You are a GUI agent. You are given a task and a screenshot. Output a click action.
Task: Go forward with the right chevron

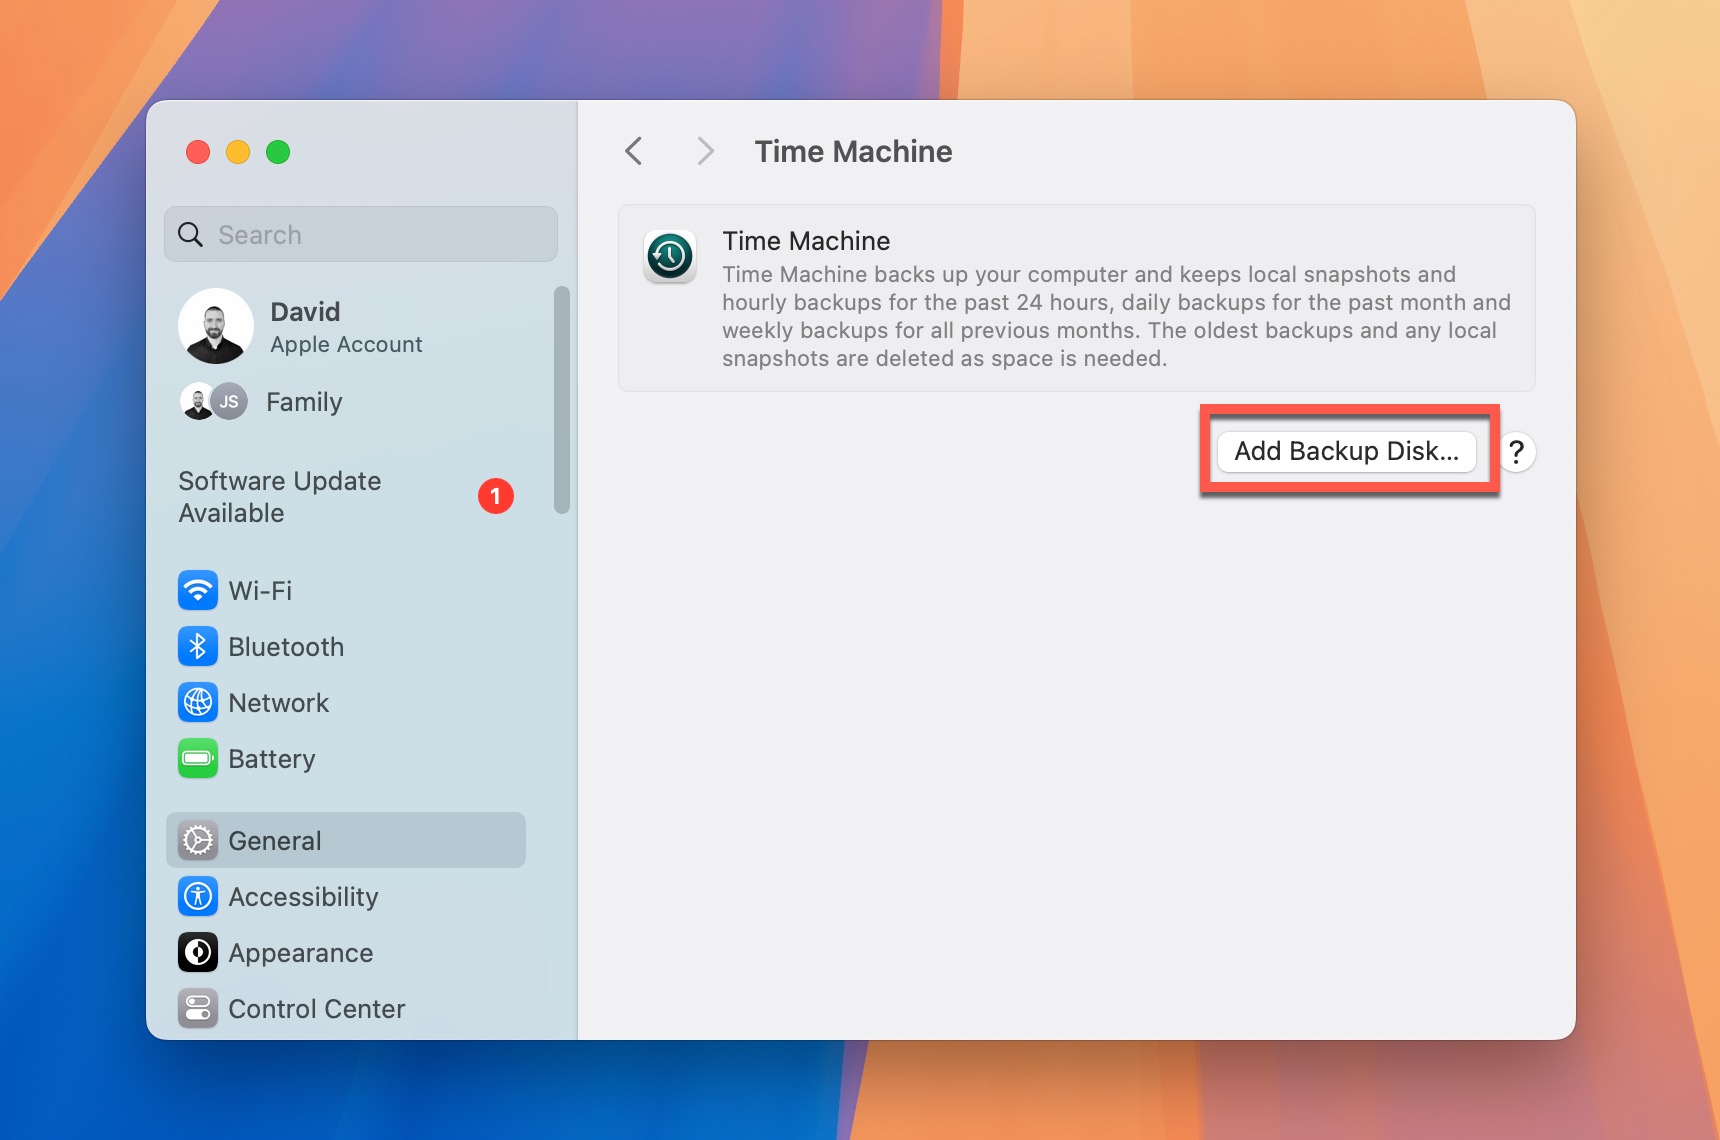click(x=705, y=151)
